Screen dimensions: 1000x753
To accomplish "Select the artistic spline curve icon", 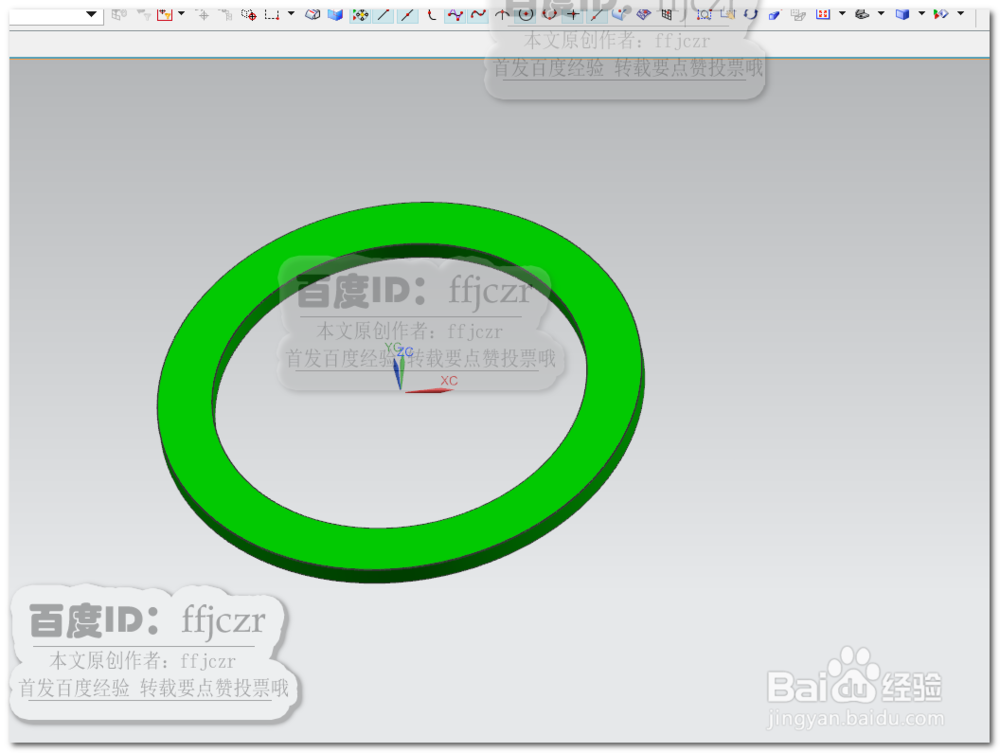I will click(478, 14).
